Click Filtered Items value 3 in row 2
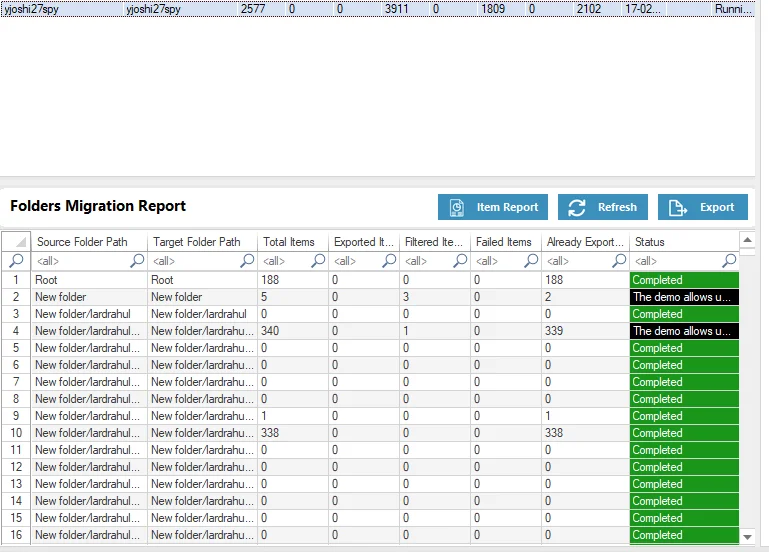This screenshot has width=769, height=552. [406, 297]
